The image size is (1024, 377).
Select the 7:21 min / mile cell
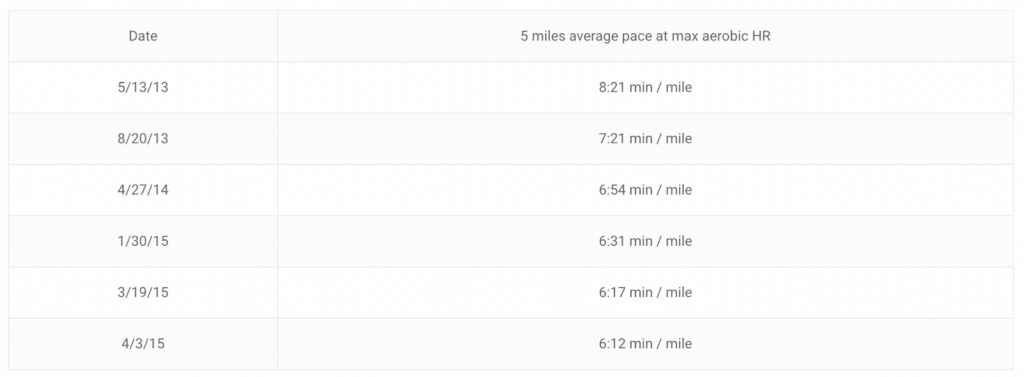pos(645,139)
